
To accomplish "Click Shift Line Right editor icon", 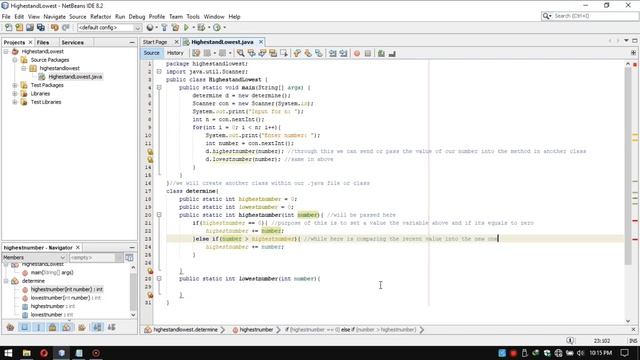I will click(x=343, y=53).
